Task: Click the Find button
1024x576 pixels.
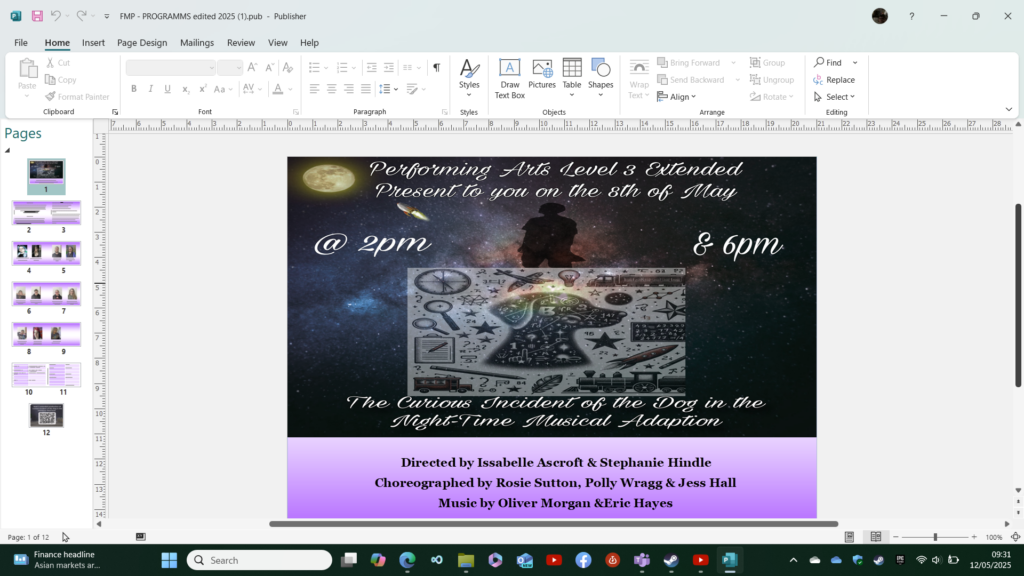Action: point(827,63)
